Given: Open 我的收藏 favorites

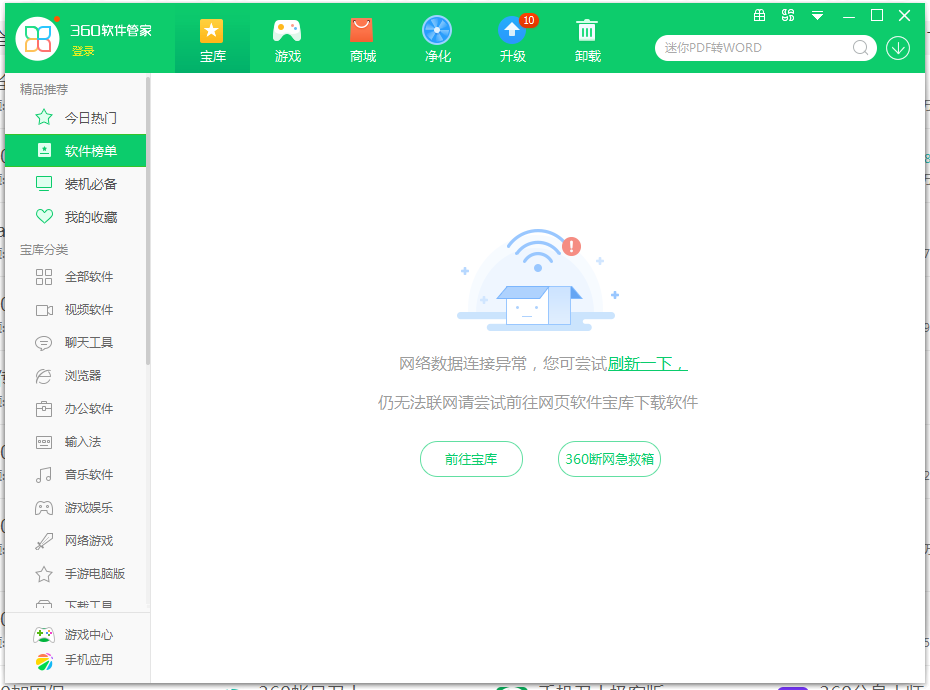Looking at the screenshot, I should tap(75, 217).
